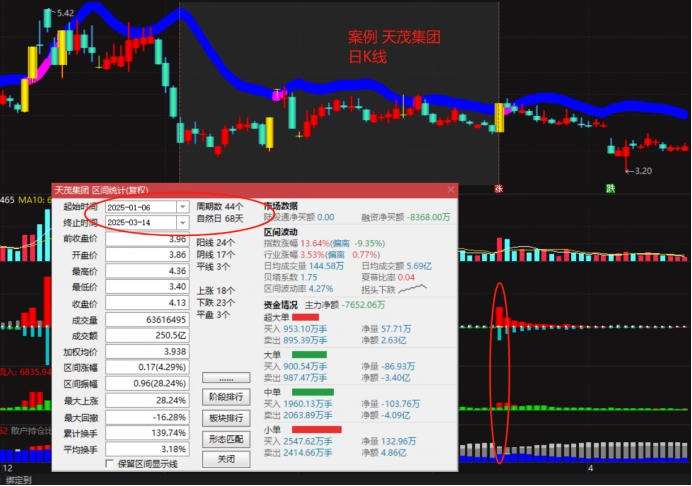Screen dimensions: 692x486
Task: Click the 形态匹配 button
Action: coord(226,439)
